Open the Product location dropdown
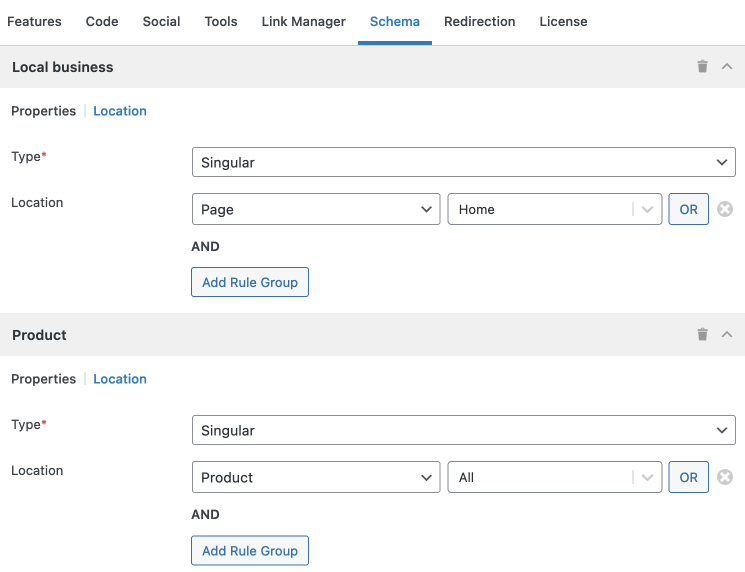This screenshot has width=745, height=572. coord(315,478)
